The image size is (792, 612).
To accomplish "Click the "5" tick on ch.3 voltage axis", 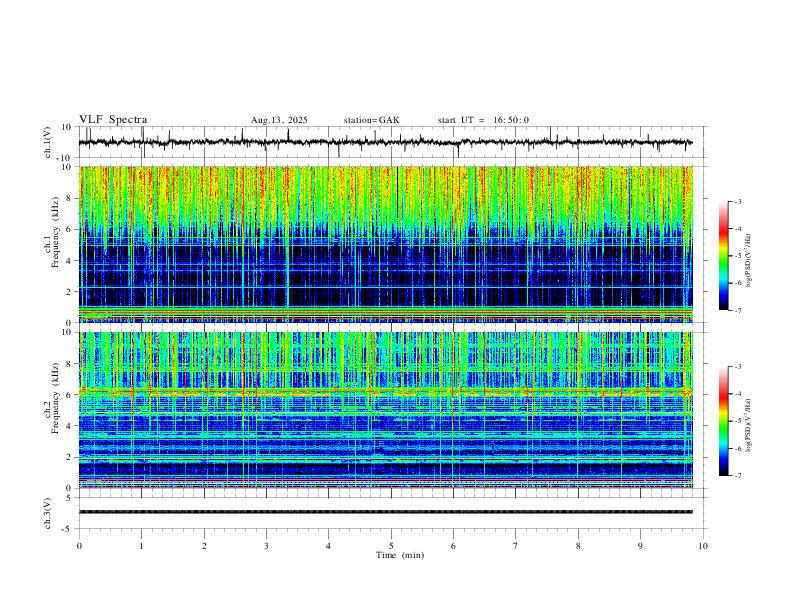I will [x=70, y=498].
